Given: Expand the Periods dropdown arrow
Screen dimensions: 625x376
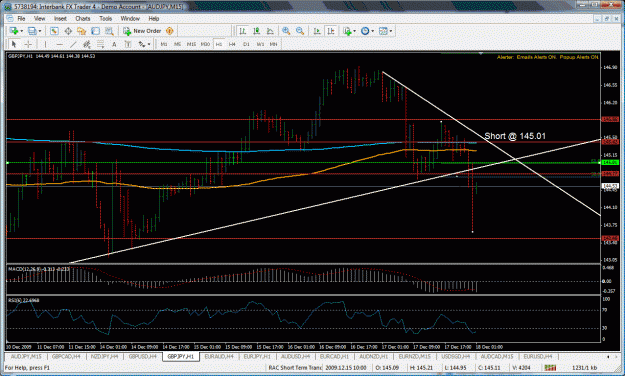Looking at the screenshot, I should click(x=372, y=31).
